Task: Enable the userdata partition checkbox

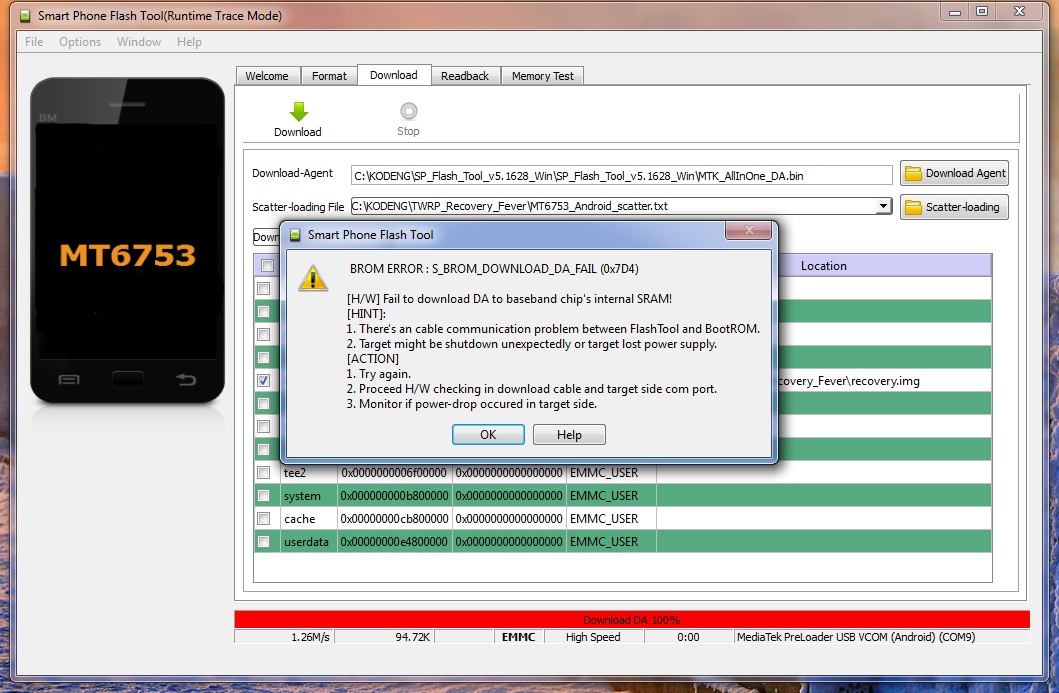Action: click(x=264, y=542)
